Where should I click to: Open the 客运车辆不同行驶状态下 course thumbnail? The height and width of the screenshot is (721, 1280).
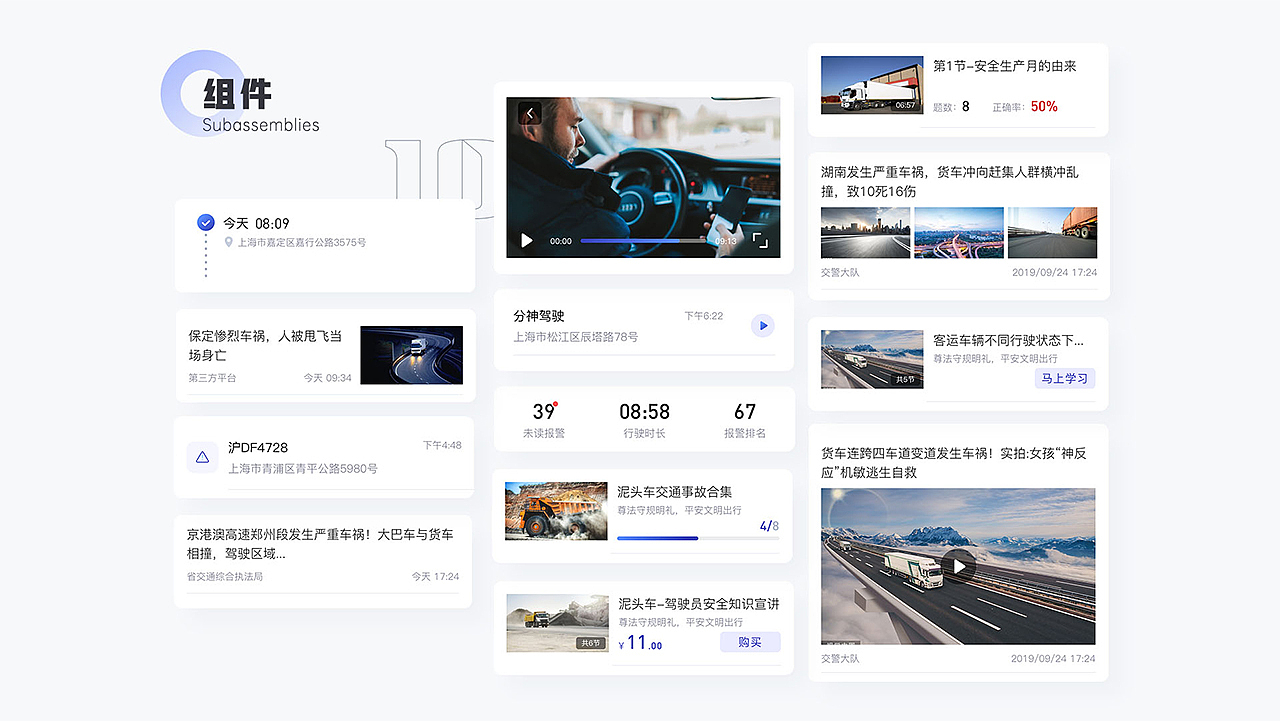coord(872,359)
